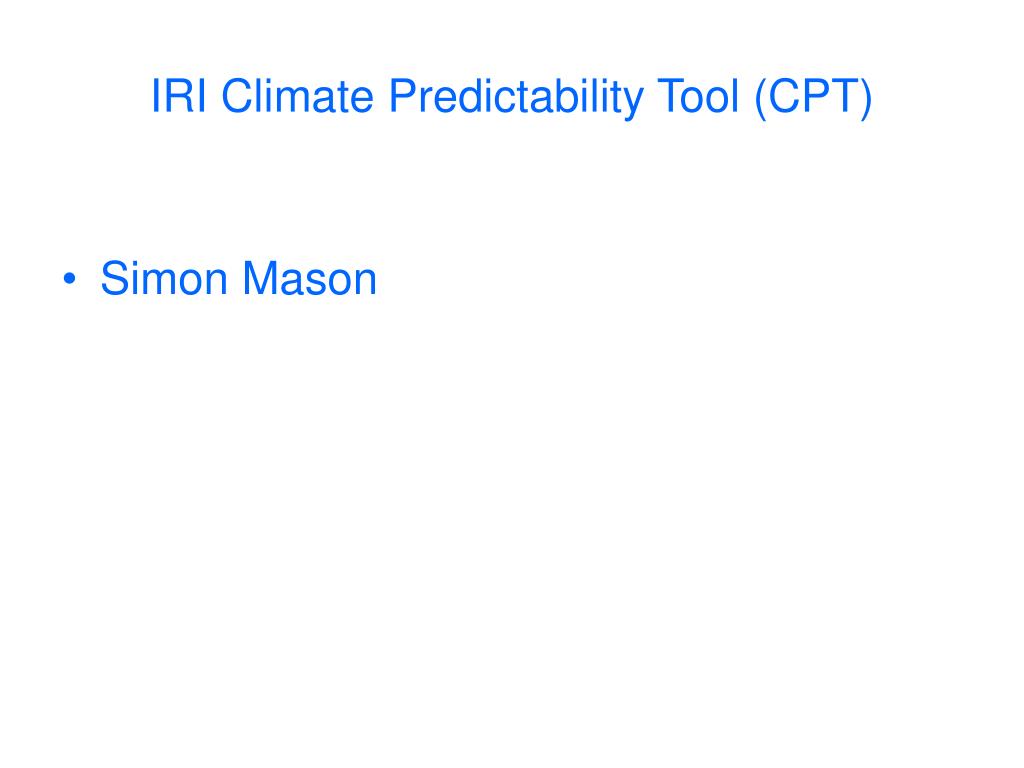
Task: Click the word Predictability in the heading
Action: (x=516, y=98)
